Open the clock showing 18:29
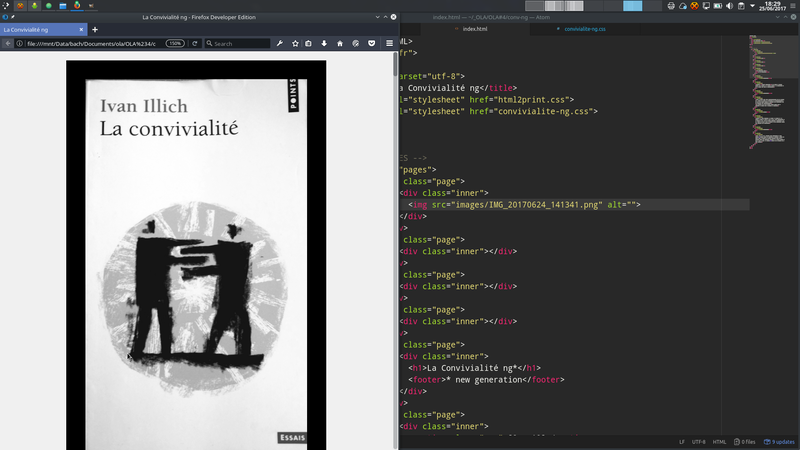Viewport: 800px width, 450px height. [x=772, y=6]
